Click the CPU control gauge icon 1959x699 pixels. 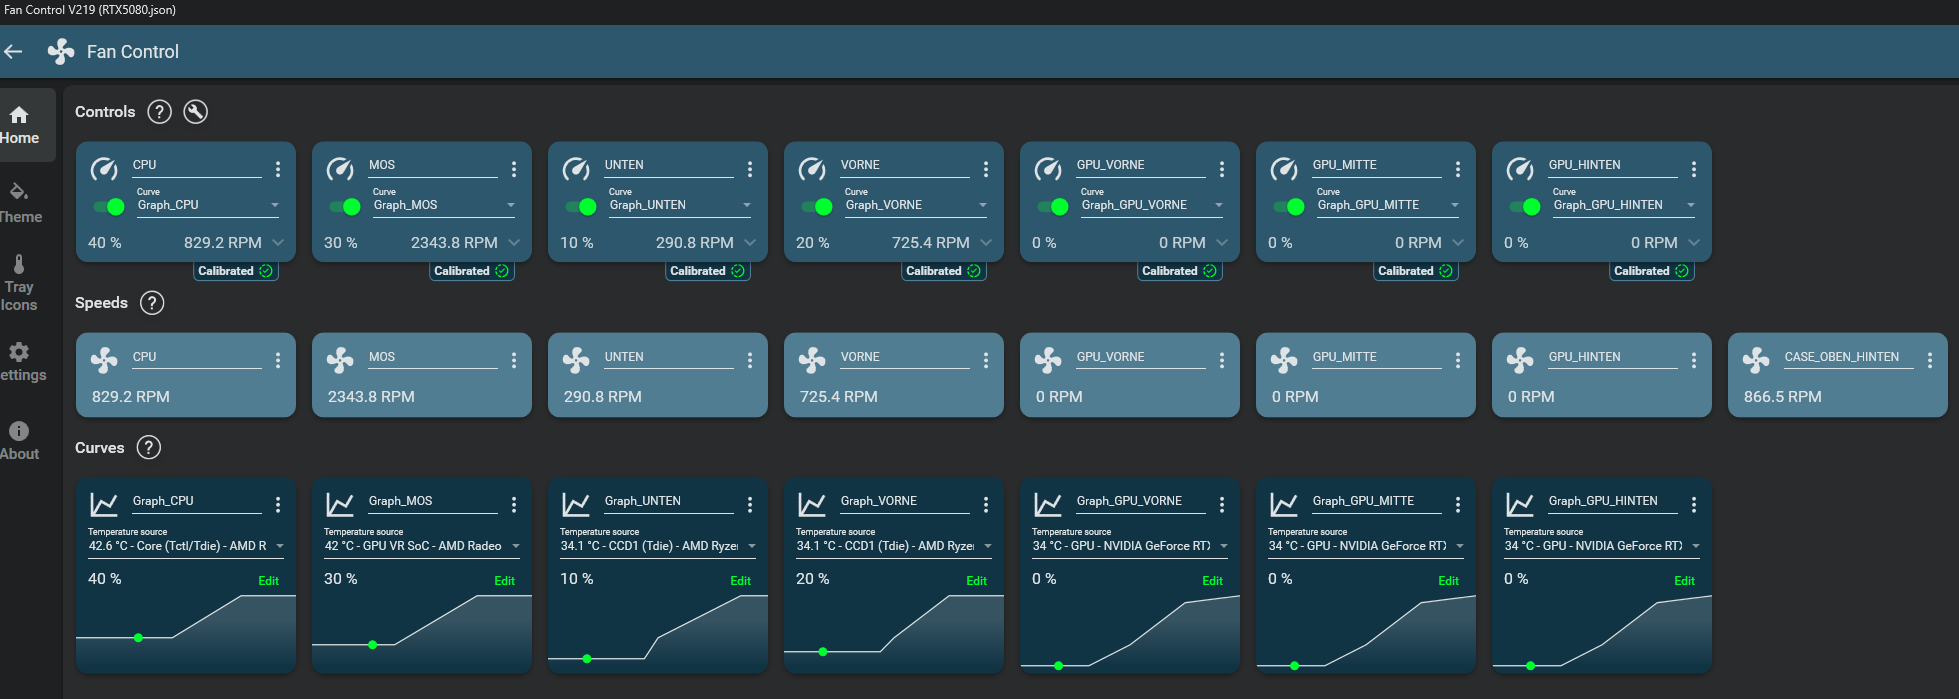(104, 169)
